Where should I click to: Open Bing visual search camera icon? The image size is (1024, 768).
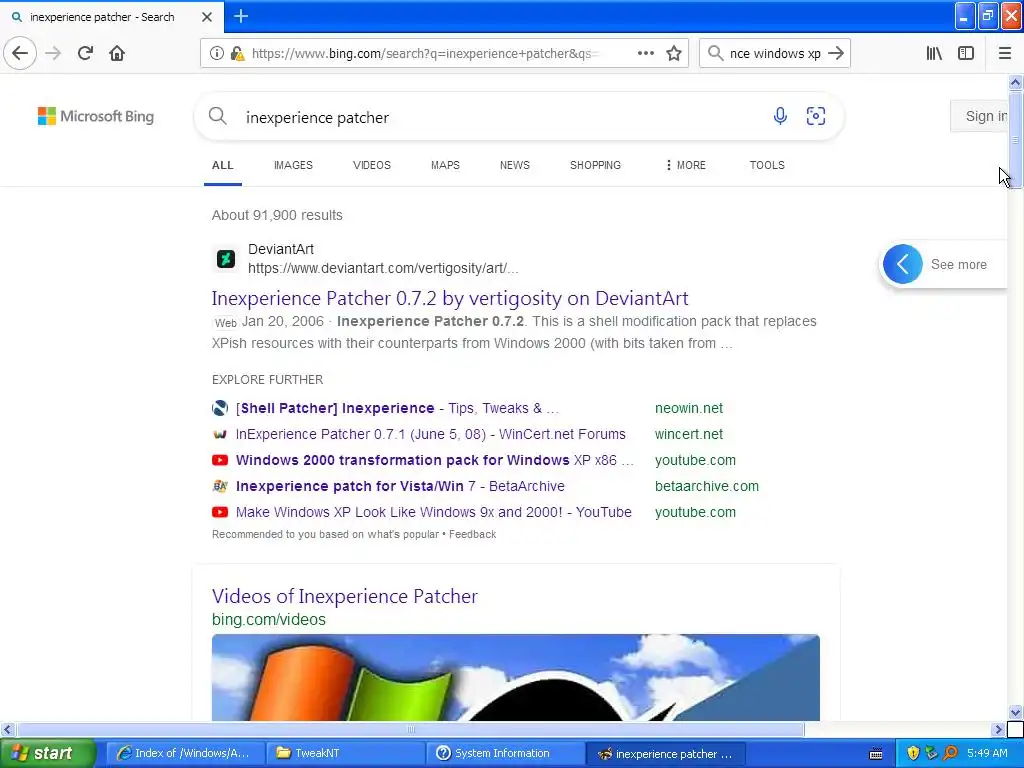816,116
